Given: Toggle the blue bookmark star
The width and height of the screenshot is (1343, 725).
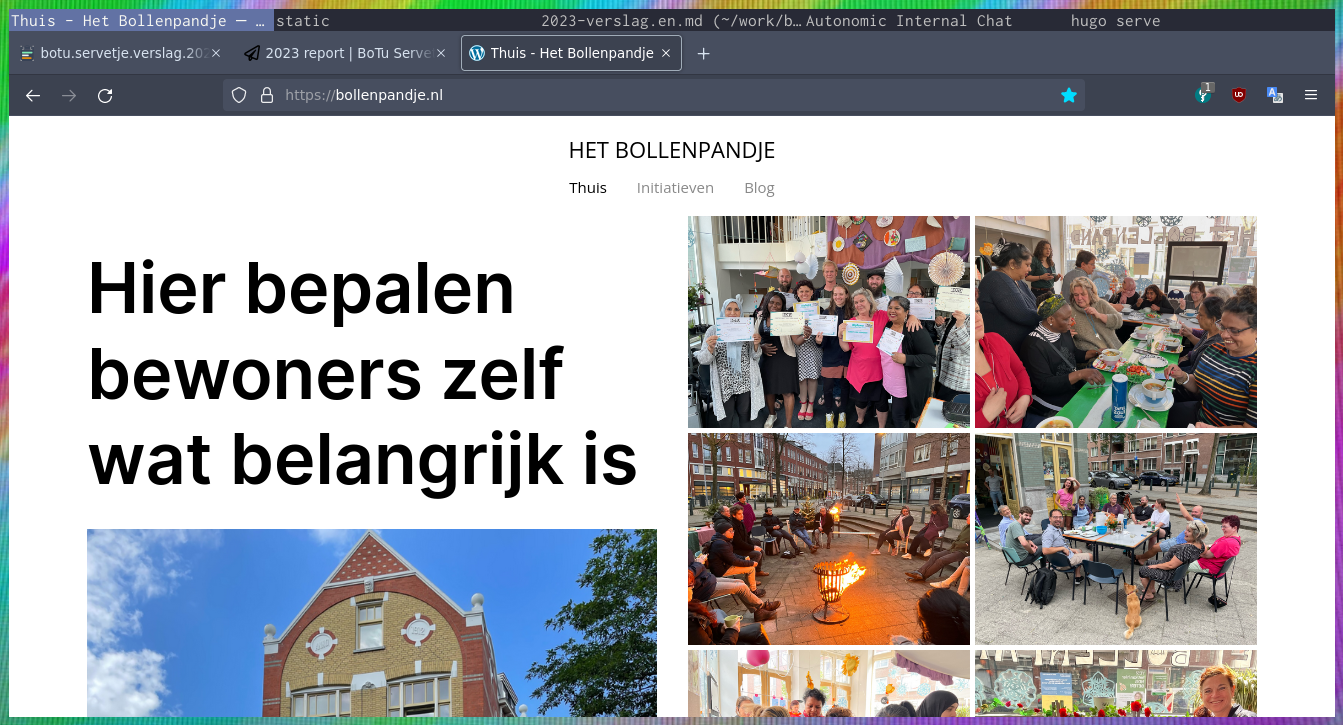Looking at the screenshot, I should coord(1069,96).
